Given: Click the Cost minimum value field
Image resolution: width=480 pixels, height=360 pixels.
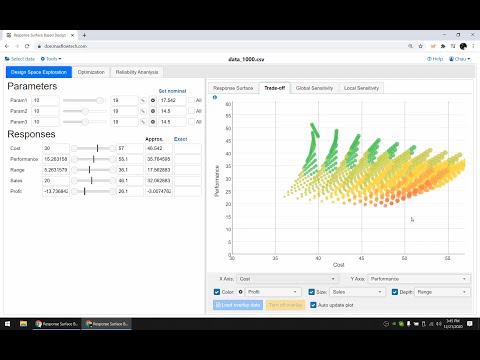Looking at the screenshot, I should [x=56, y=148].
